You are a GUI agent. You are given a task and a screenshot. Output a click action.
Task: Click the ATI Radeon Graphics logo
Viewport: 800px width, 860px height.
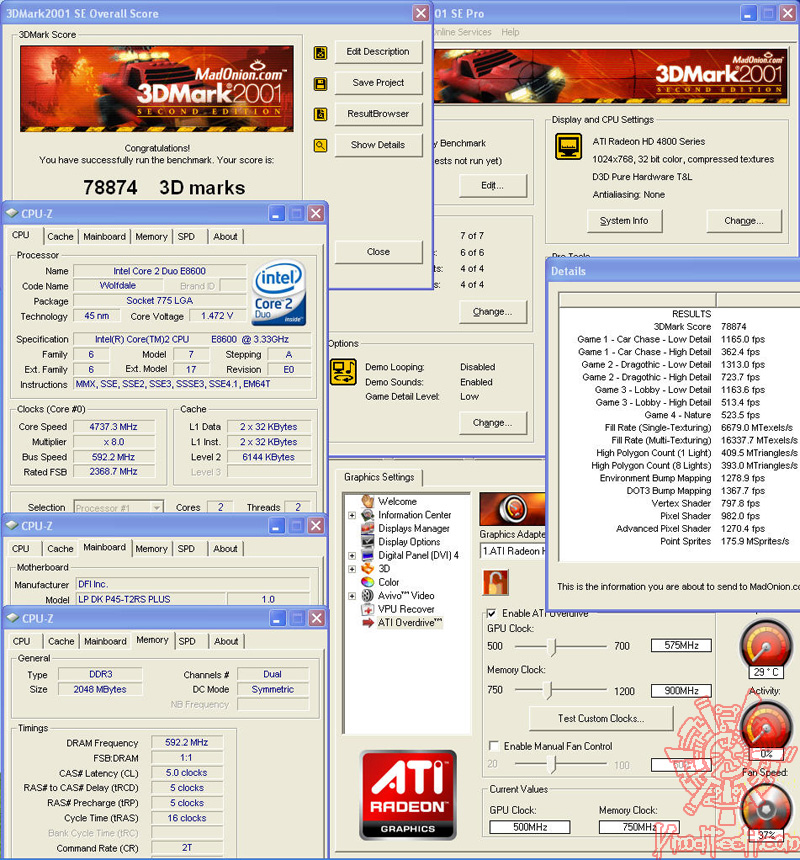click(407, 795)
